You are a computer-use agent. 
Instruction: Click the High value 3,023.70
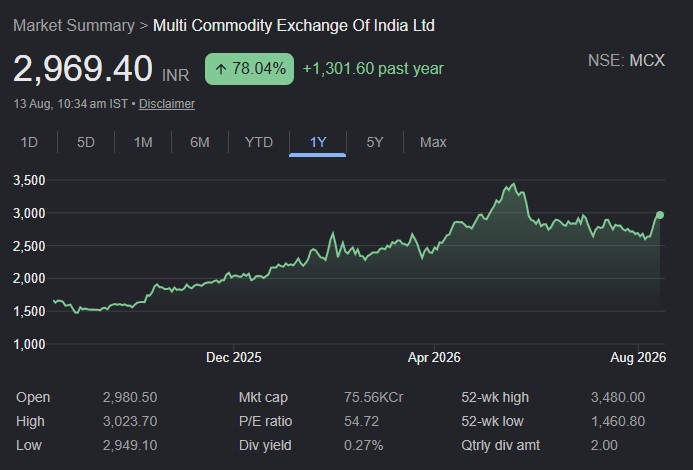point(130,421)
